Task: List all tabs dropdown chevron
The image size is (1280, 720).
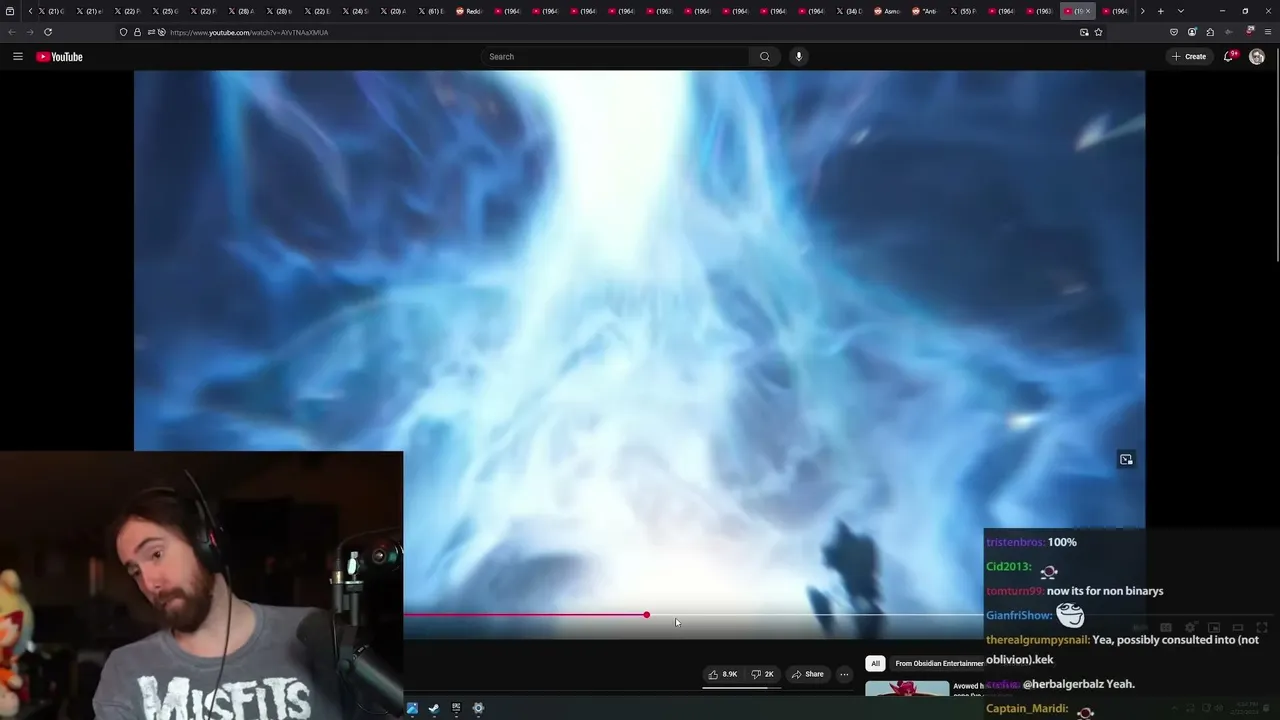Action: click(1181, 11)
